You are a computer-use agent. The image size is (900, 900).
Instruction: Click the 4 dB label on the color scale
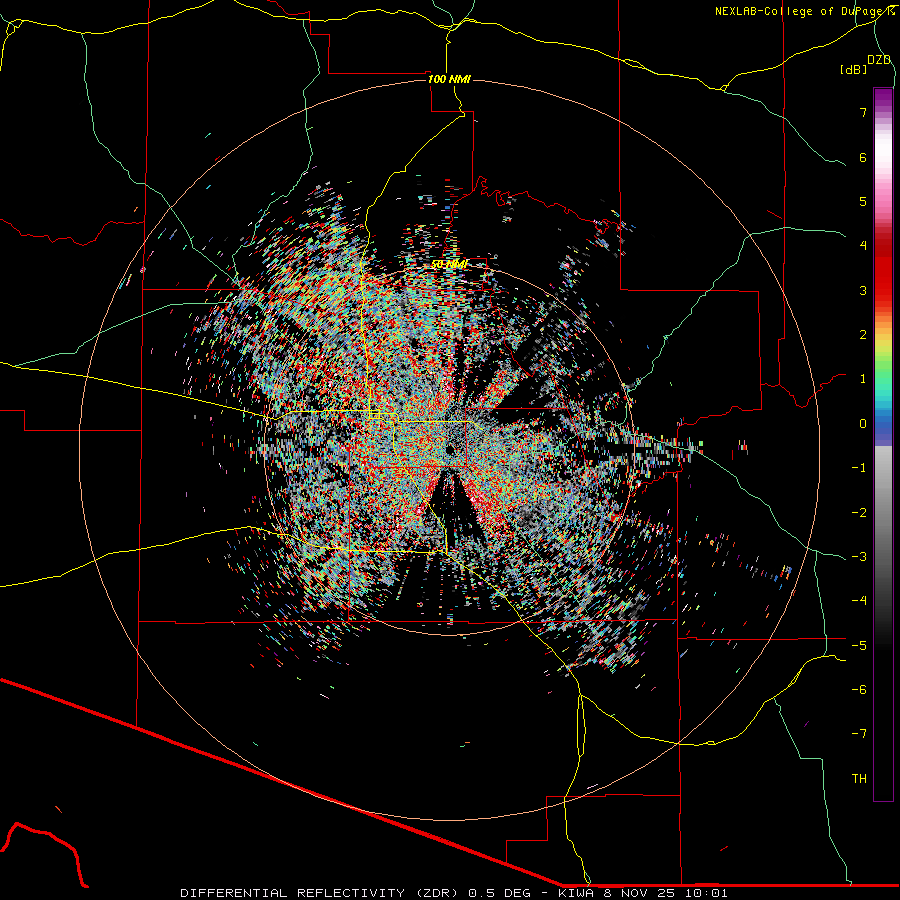click(x=863, y=246)
